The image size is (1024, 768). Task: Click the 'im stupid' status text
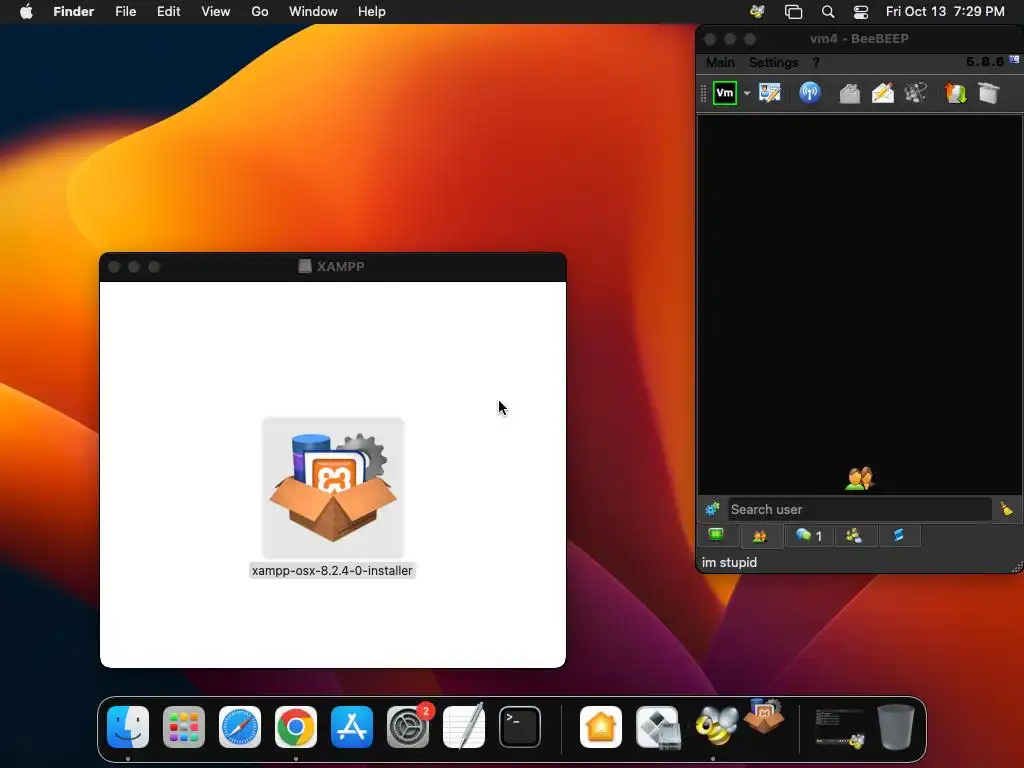tap(729, 562)
